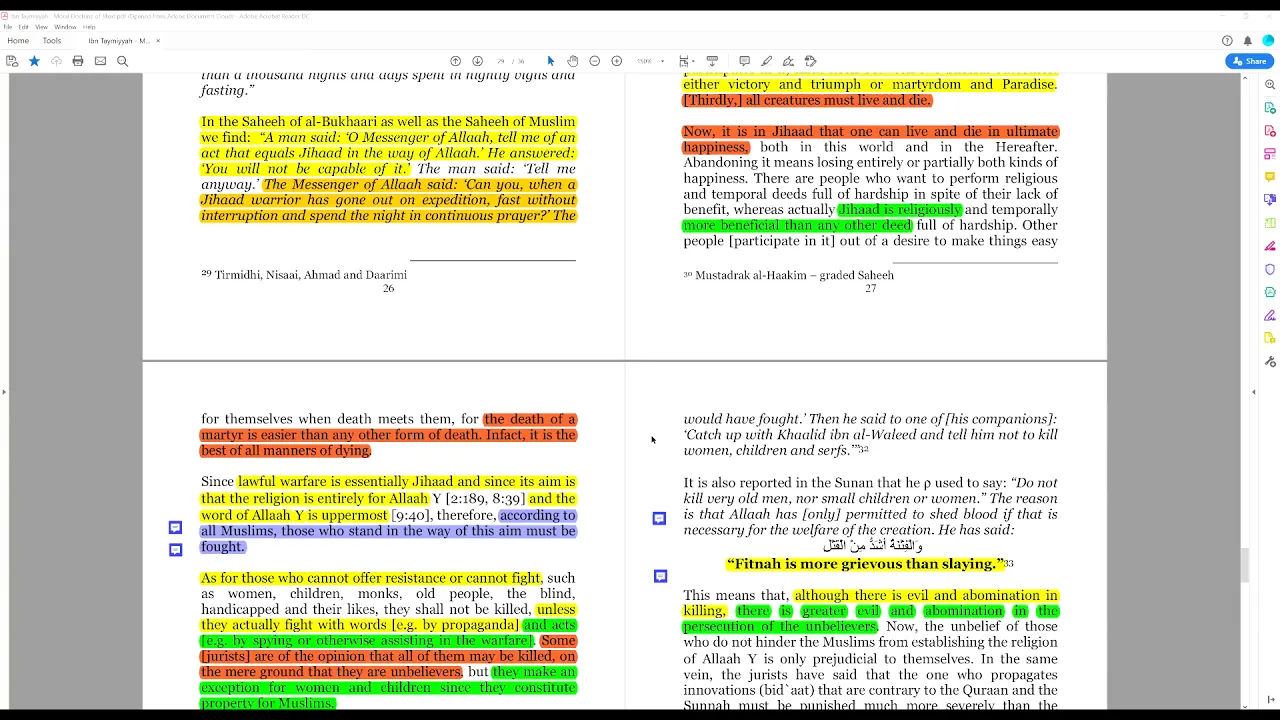Open the Edit PDF tool
The image size is (1280, 720).
point(1270,154)
